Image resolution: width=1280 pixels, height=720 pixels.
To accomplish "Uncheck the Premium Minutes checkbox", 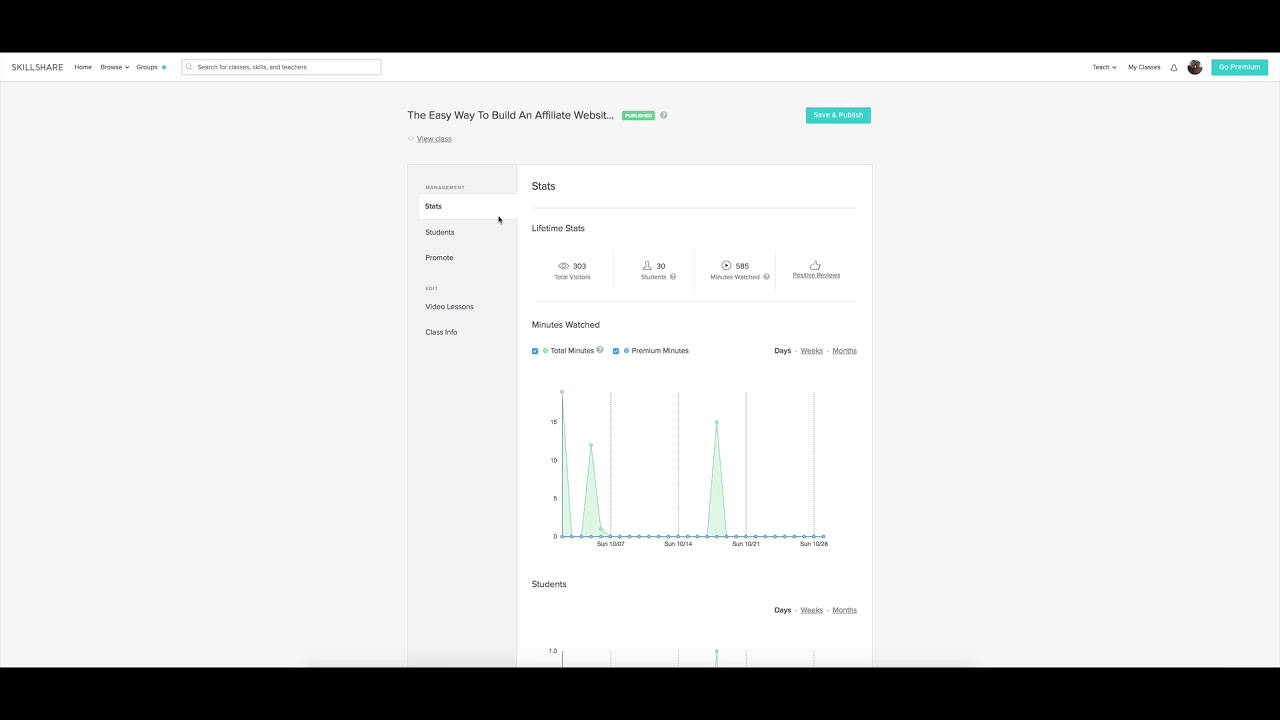I will [x=616, y=351].
